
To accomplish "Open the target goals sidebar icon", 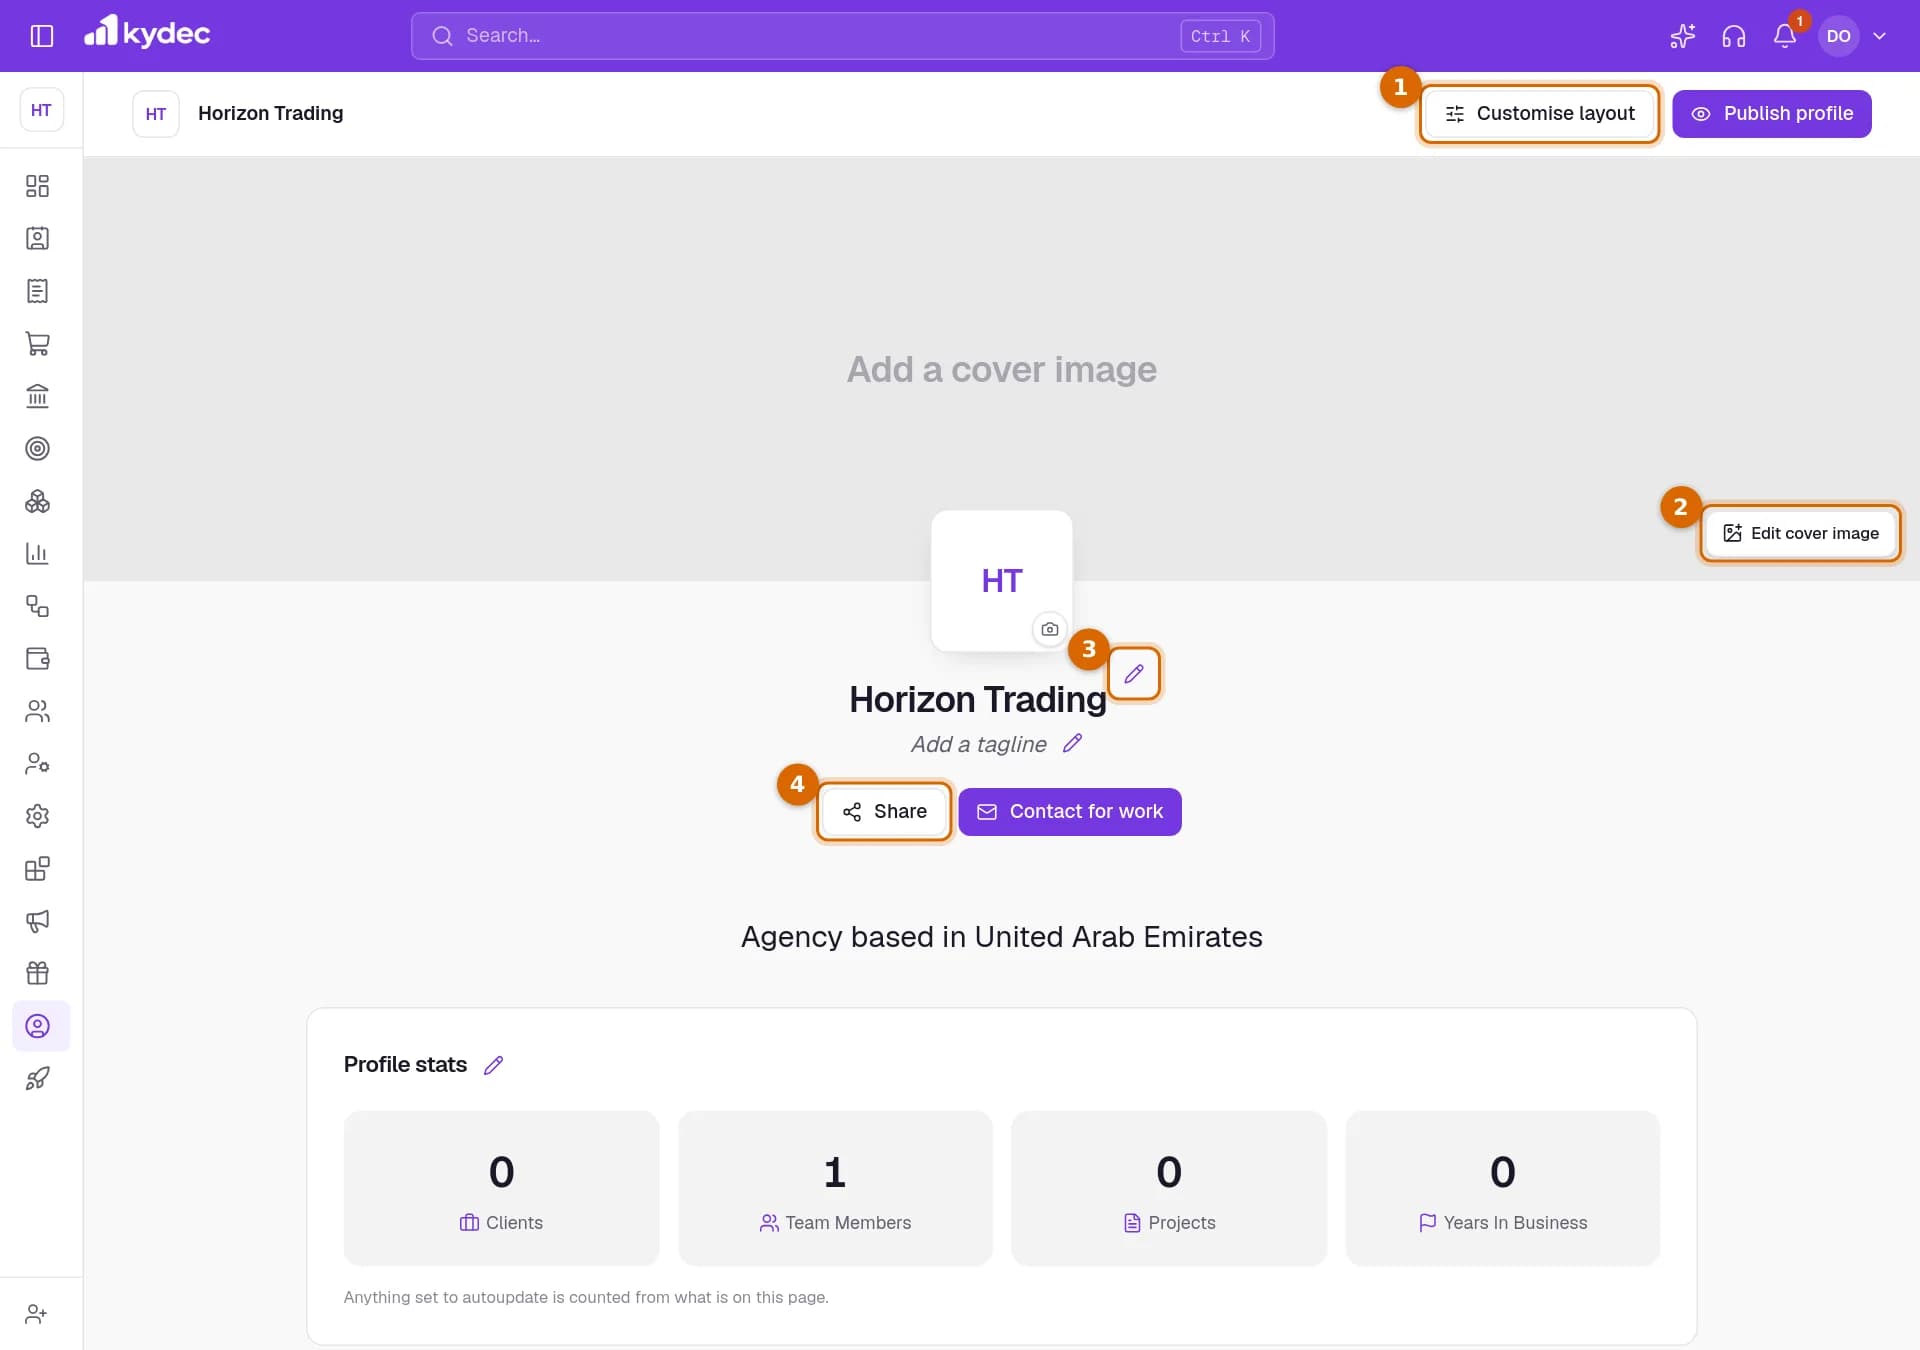I will (37, 448).
